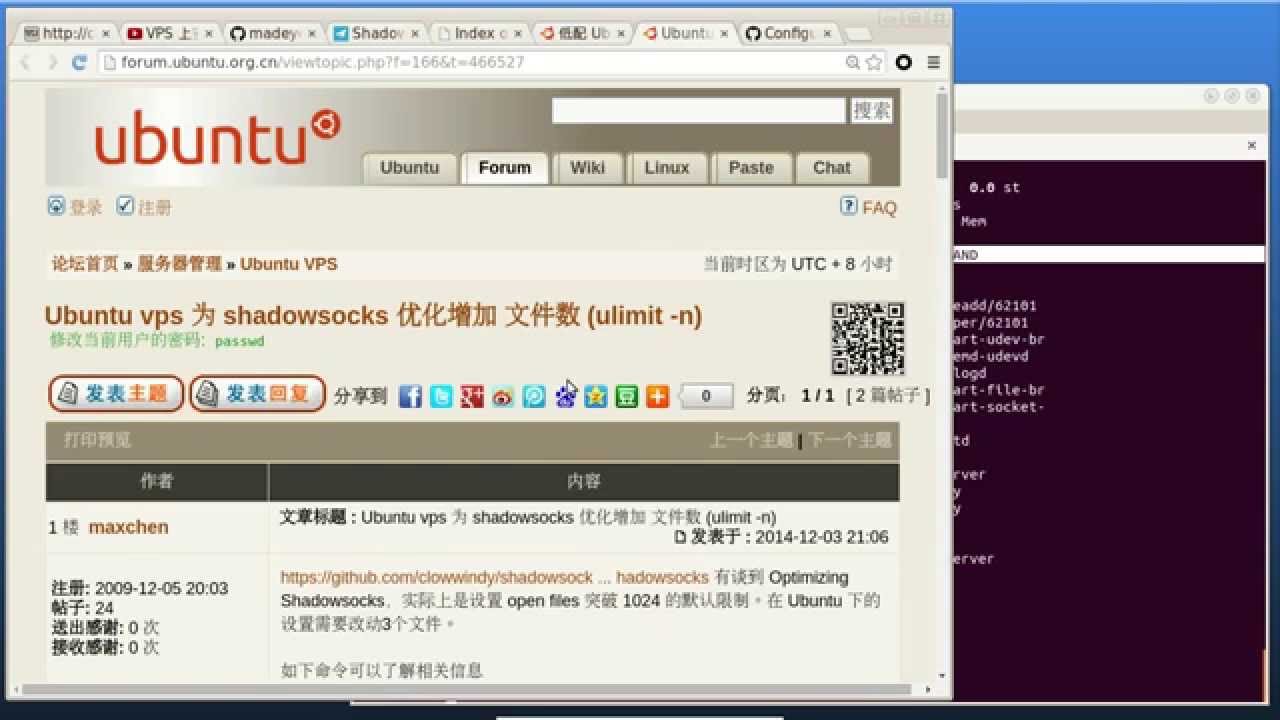The image size is (1280, 720).
Task: Share via the green Douban icon
Action: tap(627, 396)
